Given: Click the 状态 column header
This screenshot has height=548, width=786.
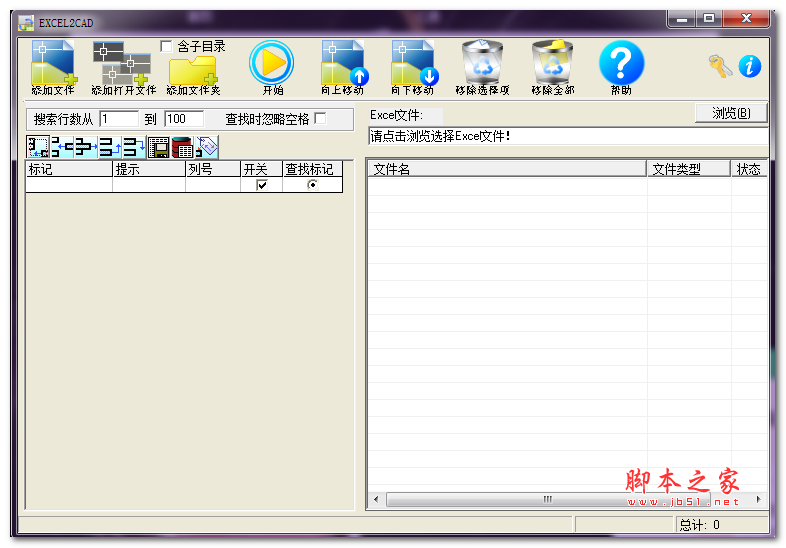Looking at the screenshot, I should [x=749, y=169].
